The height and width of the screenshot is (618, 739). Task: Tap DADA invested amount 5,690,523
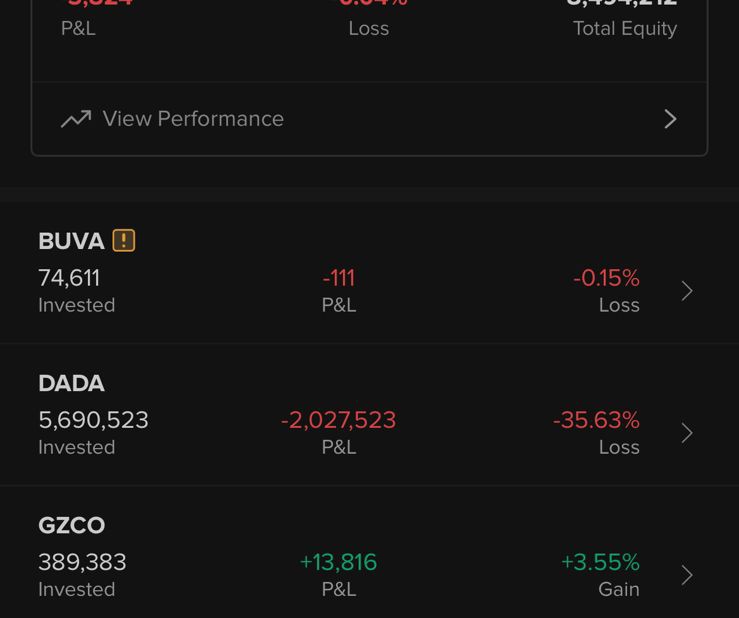coord(93,420)
